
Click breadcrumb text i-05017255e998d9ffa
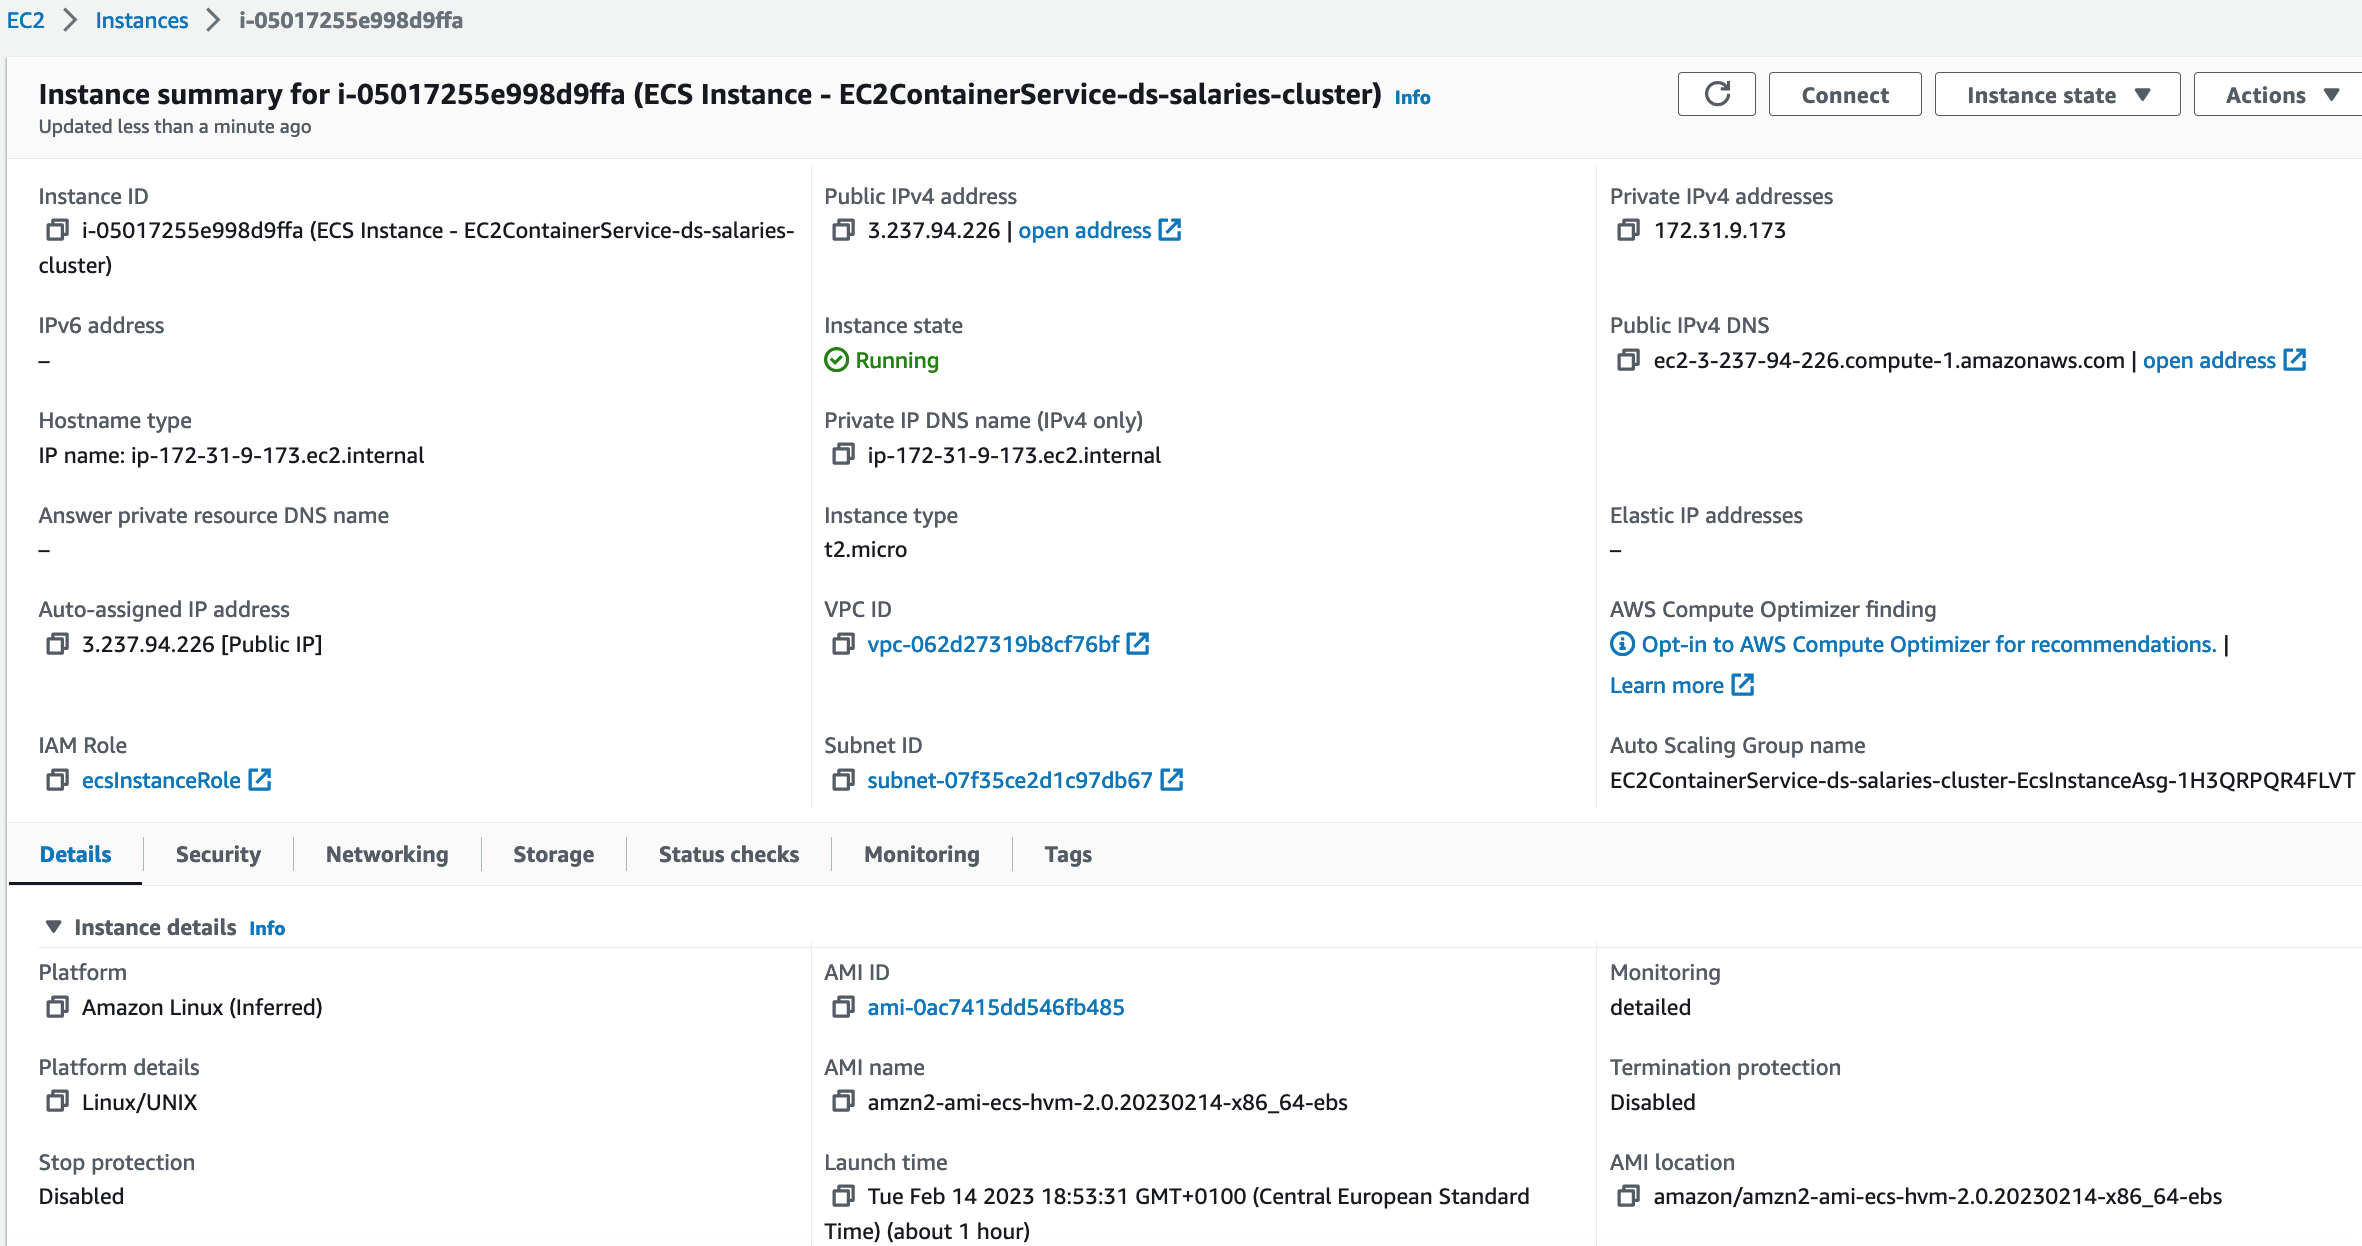(x=351, y=20)
